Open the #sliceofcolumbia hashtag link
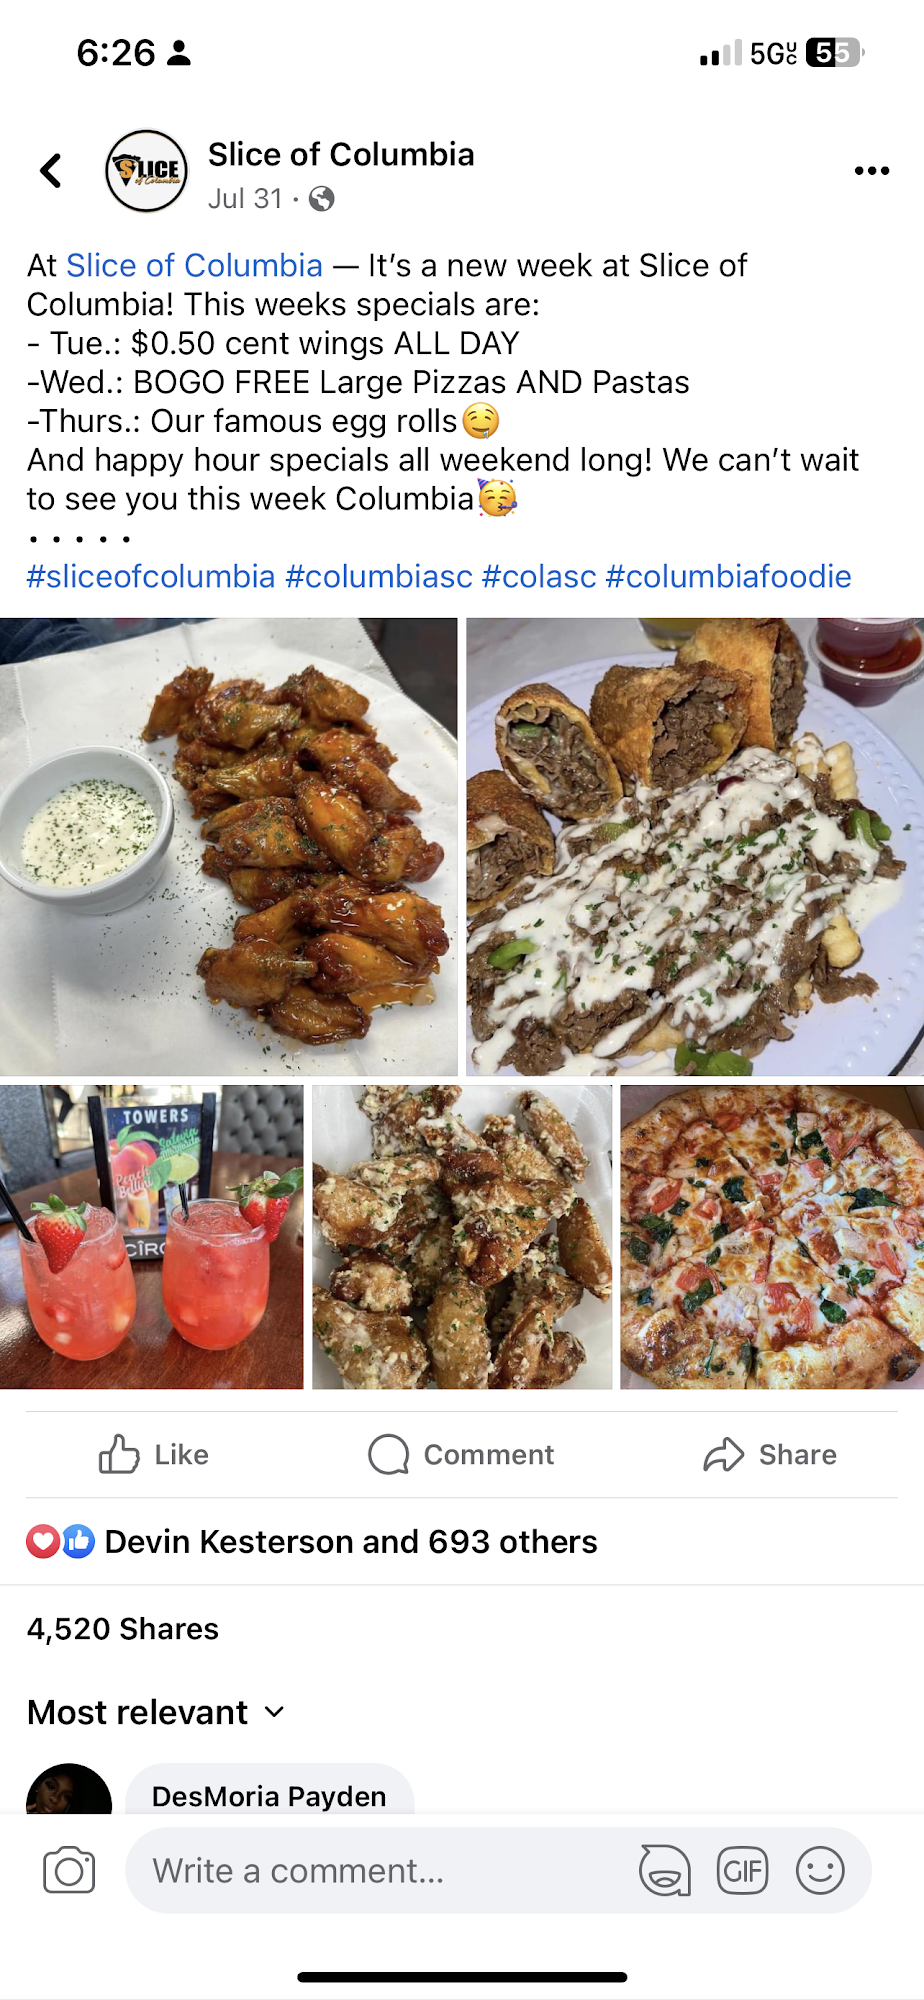924x2000 pixels. [x=151, y=577]
